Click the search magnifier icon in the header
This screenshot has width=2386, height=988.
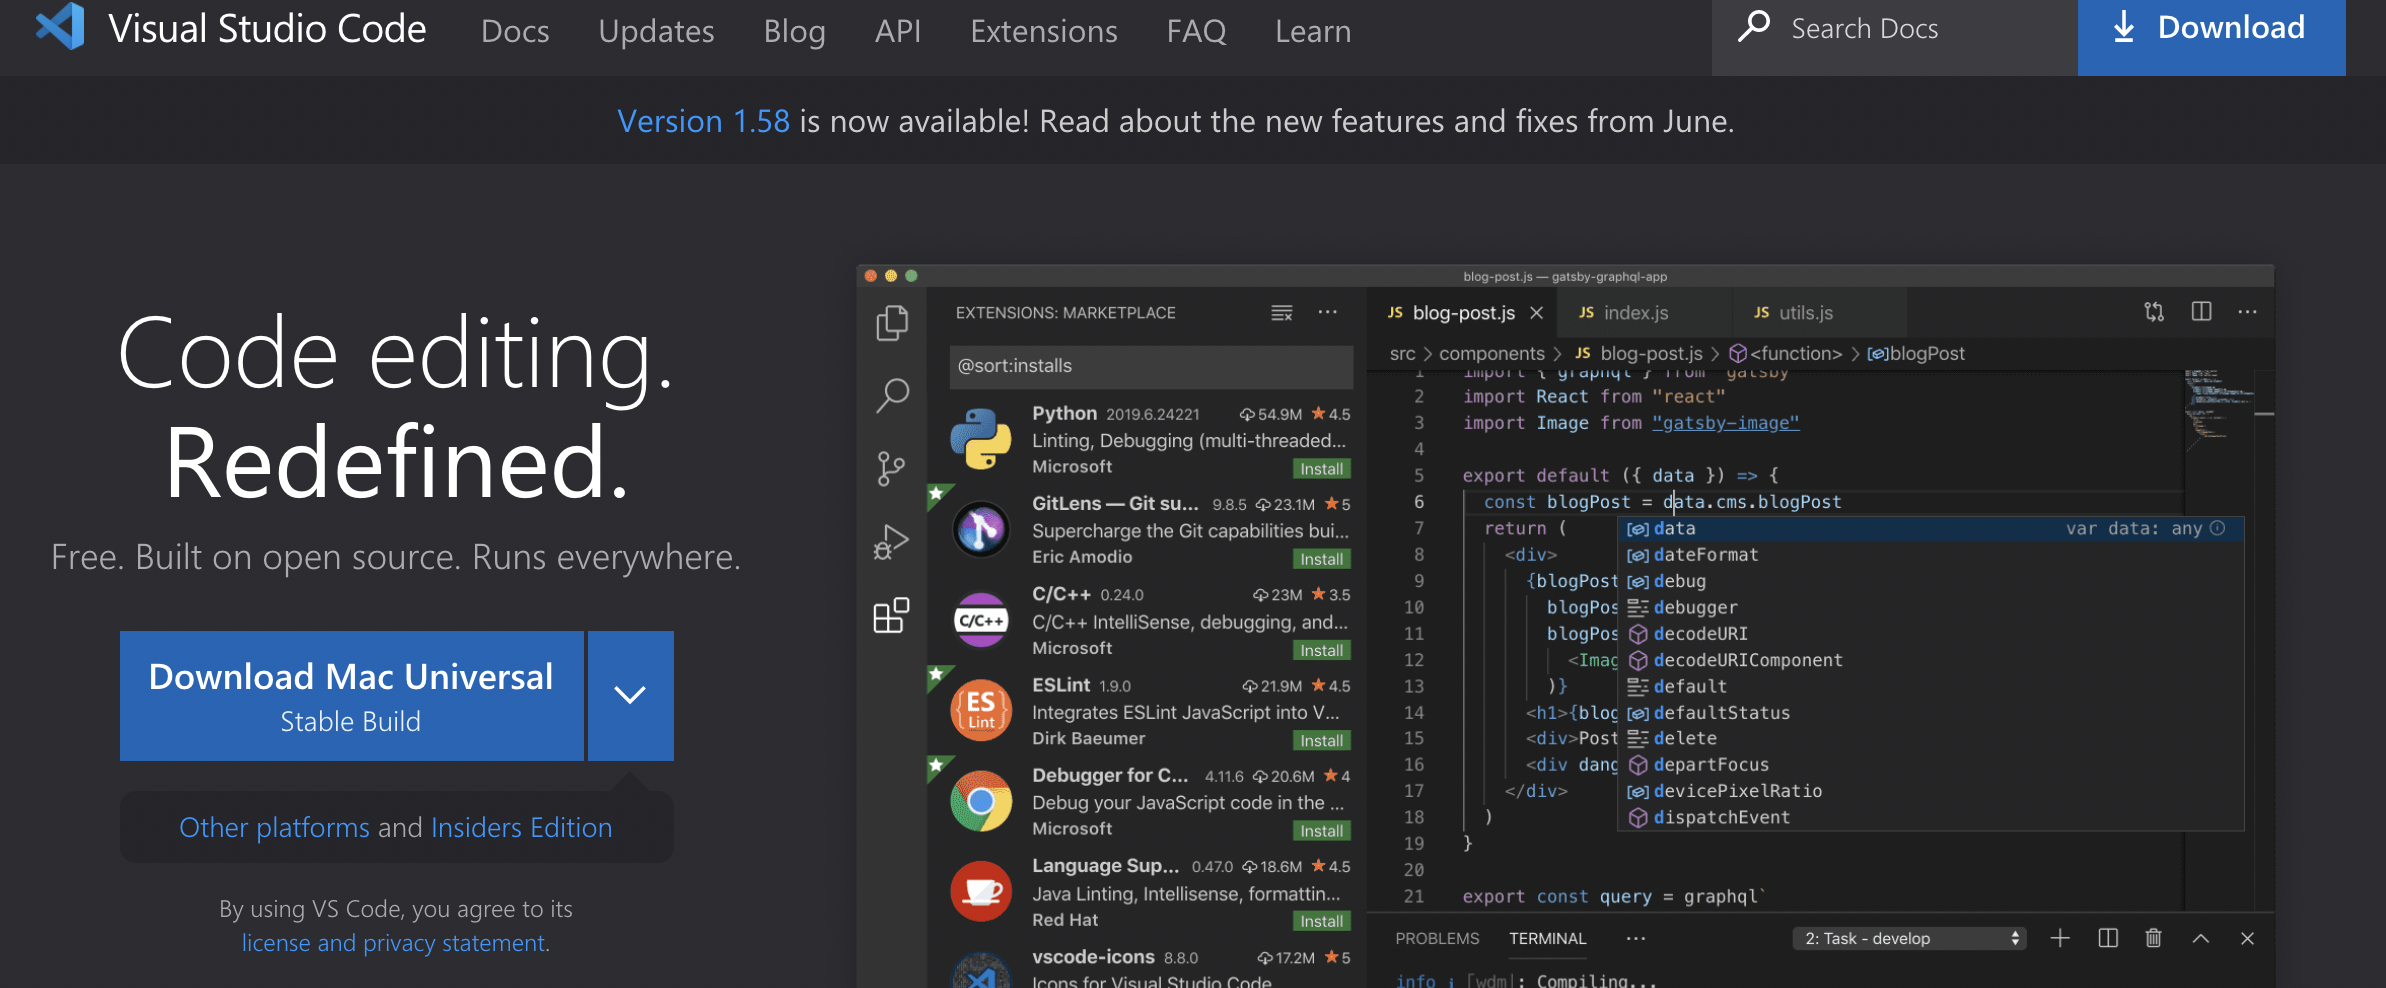click(1754, 27)
